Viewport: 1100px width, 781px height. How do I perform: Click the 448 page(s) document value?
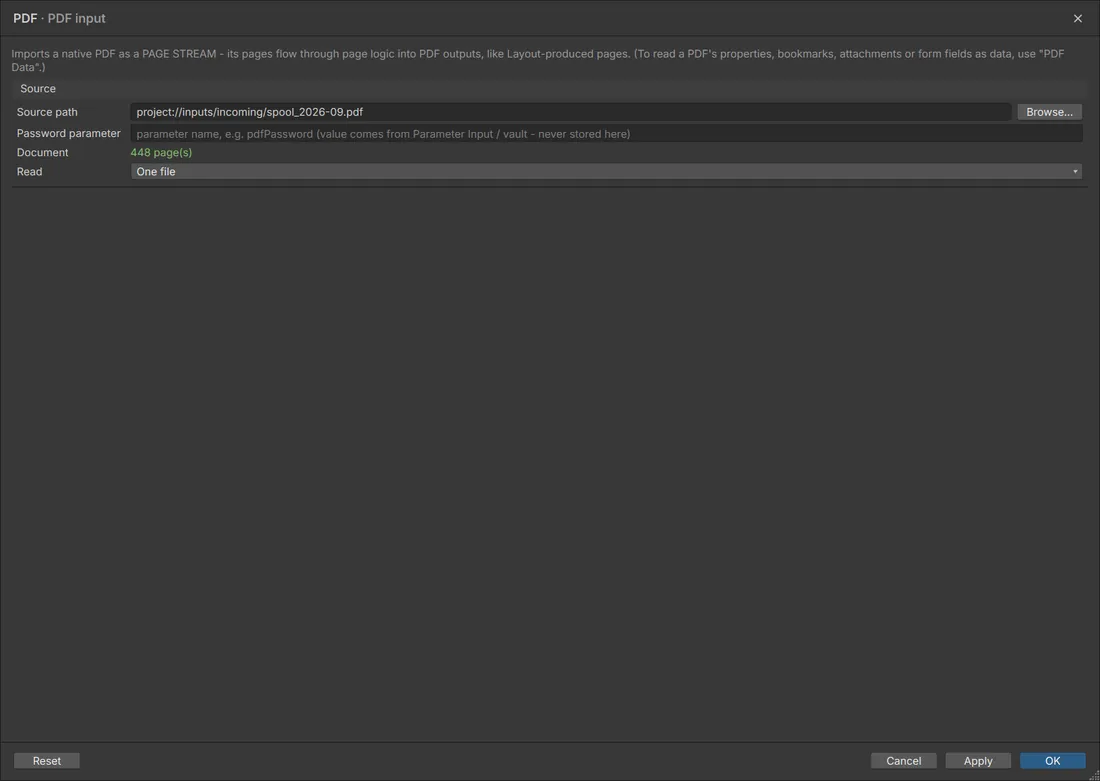tap(161, 152)
